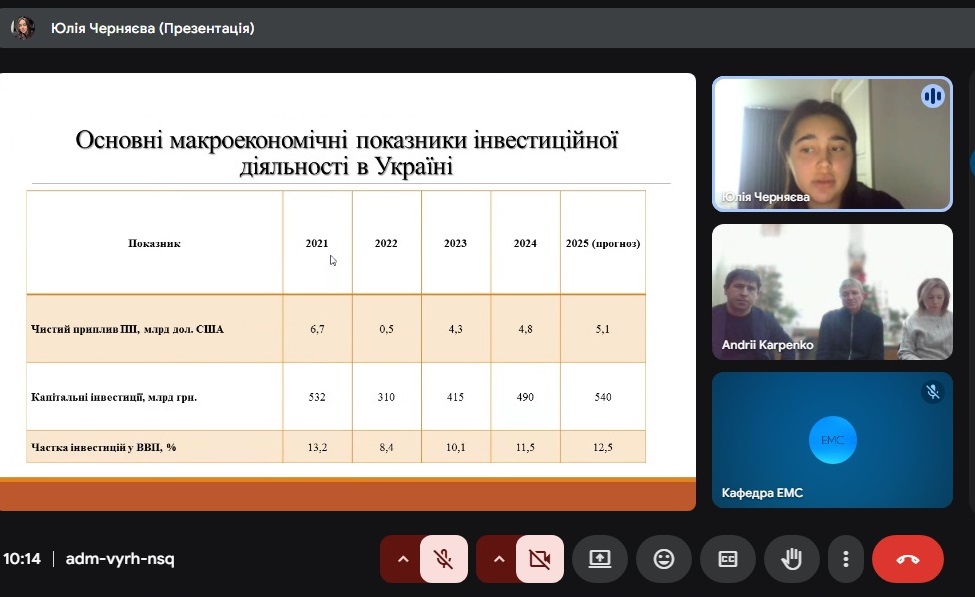Unmute the microphone in the call toolbar
This screenshot has width=975, height=597.
pyautogui.click(x=444, y=559)
